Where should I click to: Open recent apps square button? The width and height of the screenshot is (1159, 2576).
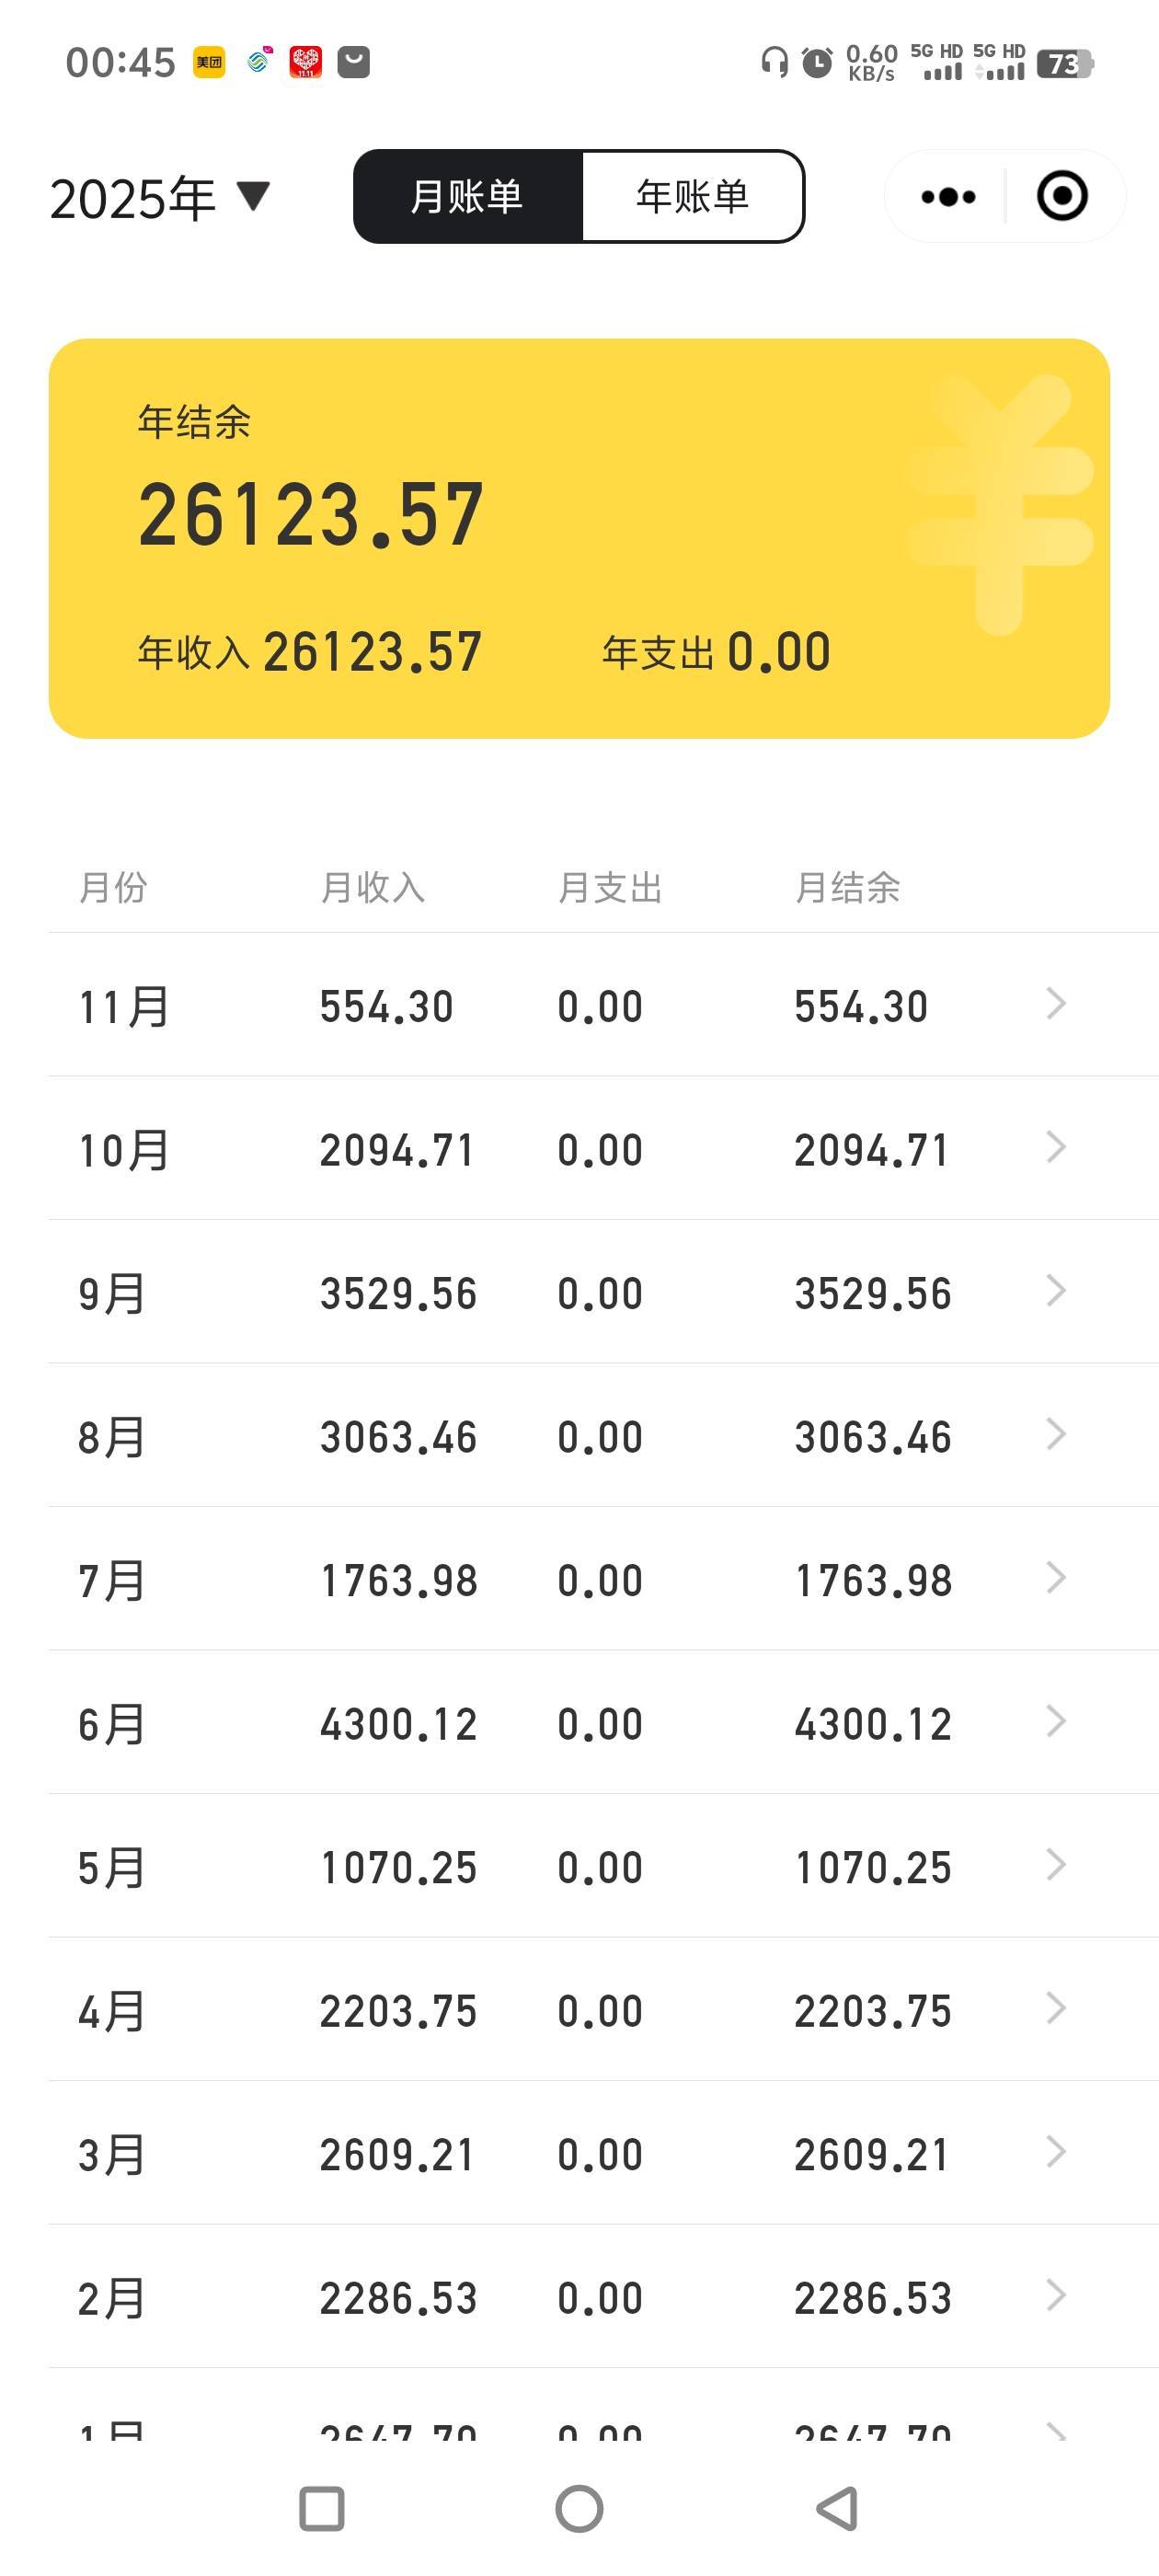(322, 2508)
